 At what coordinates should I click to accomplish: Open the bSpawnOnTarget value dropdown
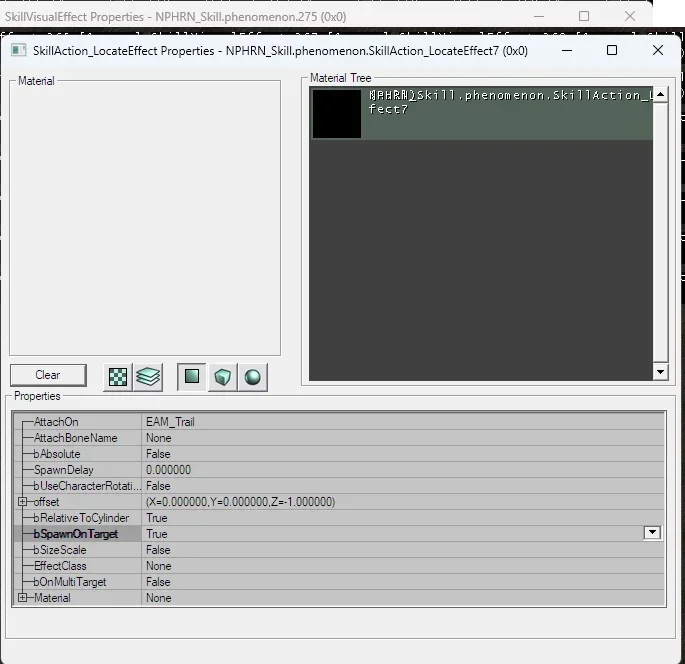(x=652, y=533)
